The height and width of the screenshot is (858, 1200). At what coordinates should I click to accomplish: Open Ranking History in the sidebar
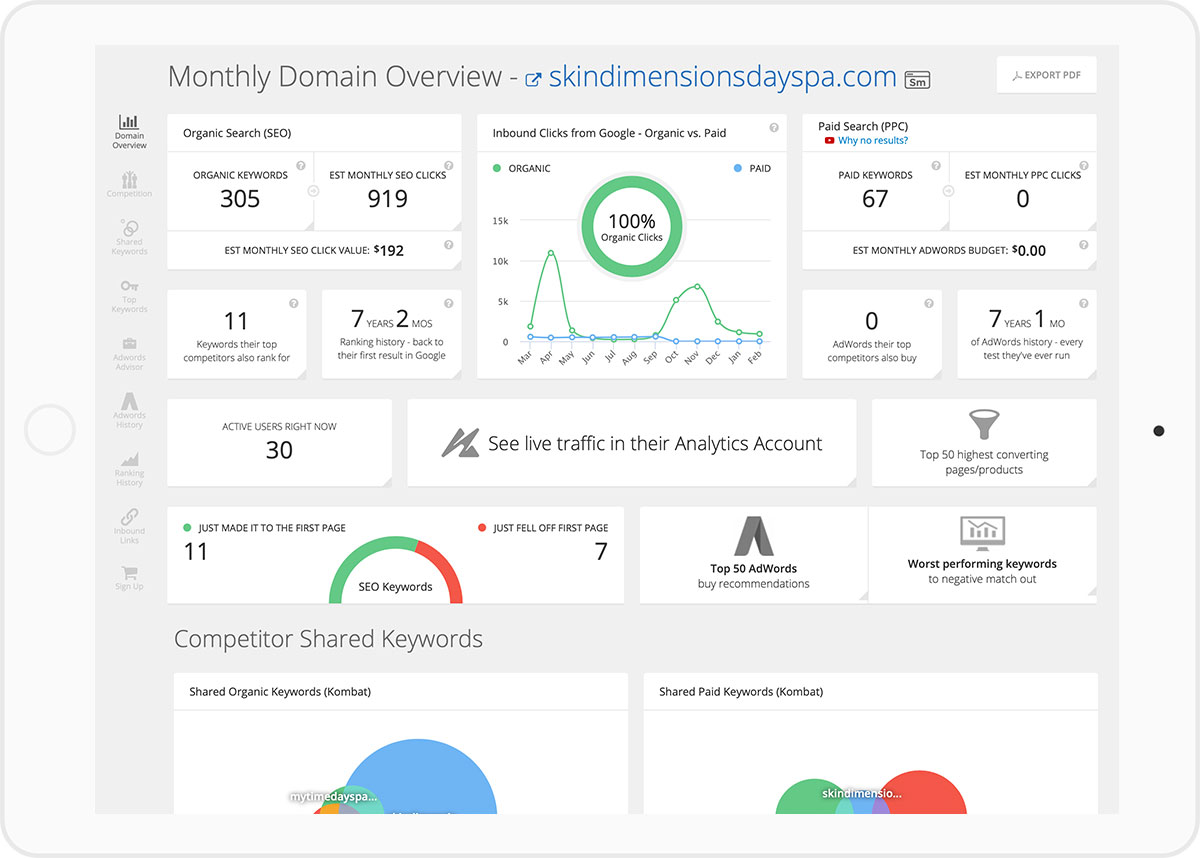pyautogui.click(x=129, y=470)
